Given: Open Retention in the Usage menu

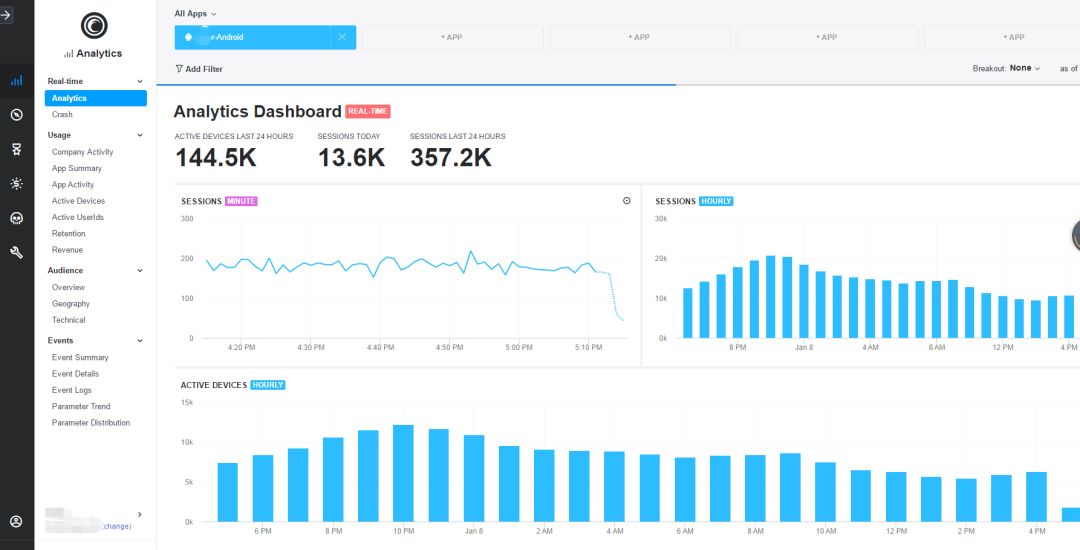Looking at the screenshot, I should point(68,233).
